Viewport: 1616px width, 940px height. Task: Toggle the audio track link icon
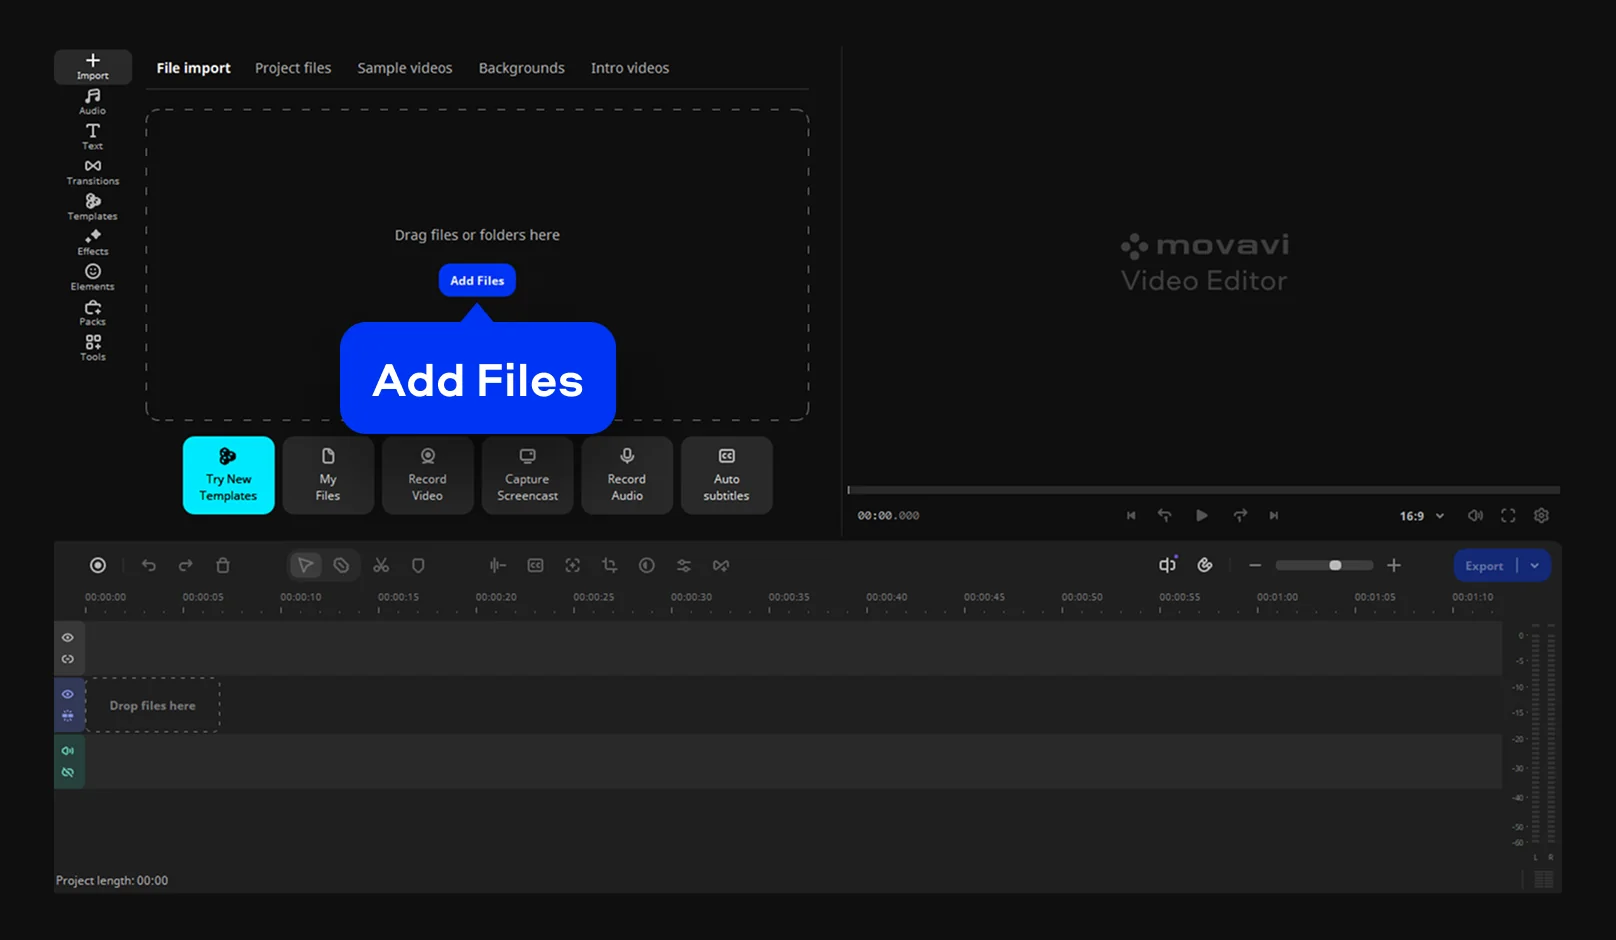click(68, 773)
